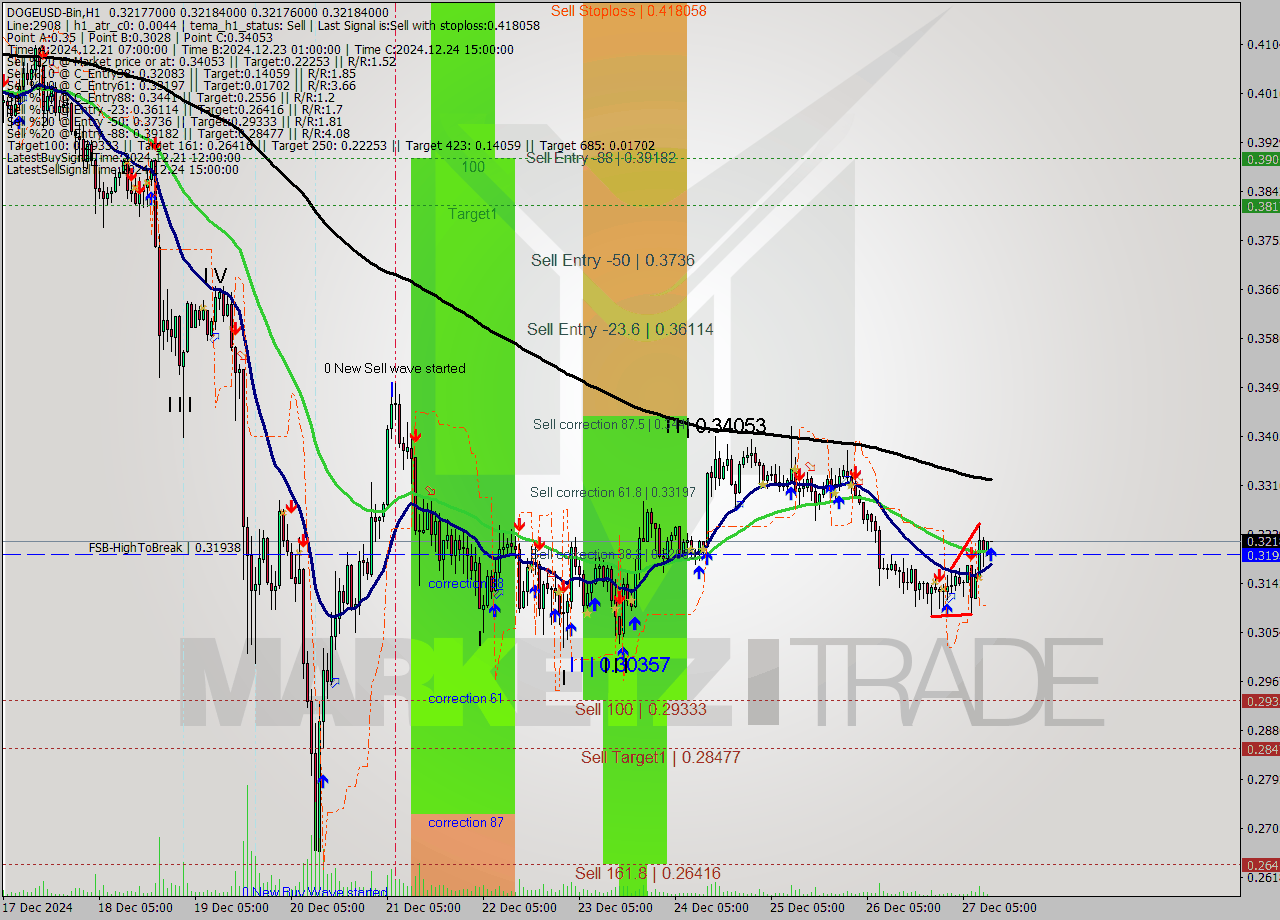Select the 'Target100: 0.29333' targets info line
Image resolution: width=1280 pixels, height=920 pixels.
(331, 145)
